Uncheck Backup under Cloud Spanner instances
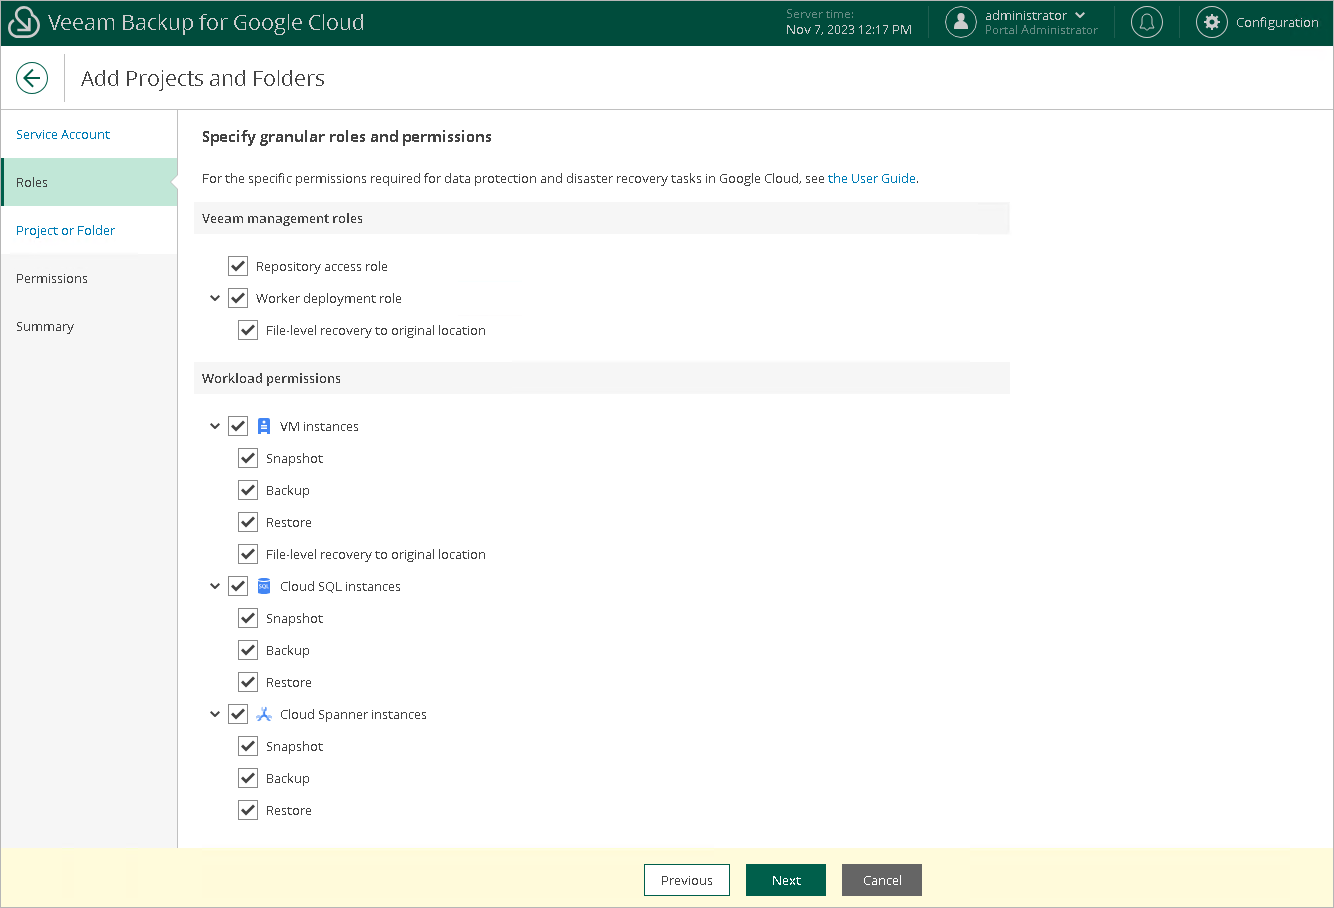 [248, 778]
